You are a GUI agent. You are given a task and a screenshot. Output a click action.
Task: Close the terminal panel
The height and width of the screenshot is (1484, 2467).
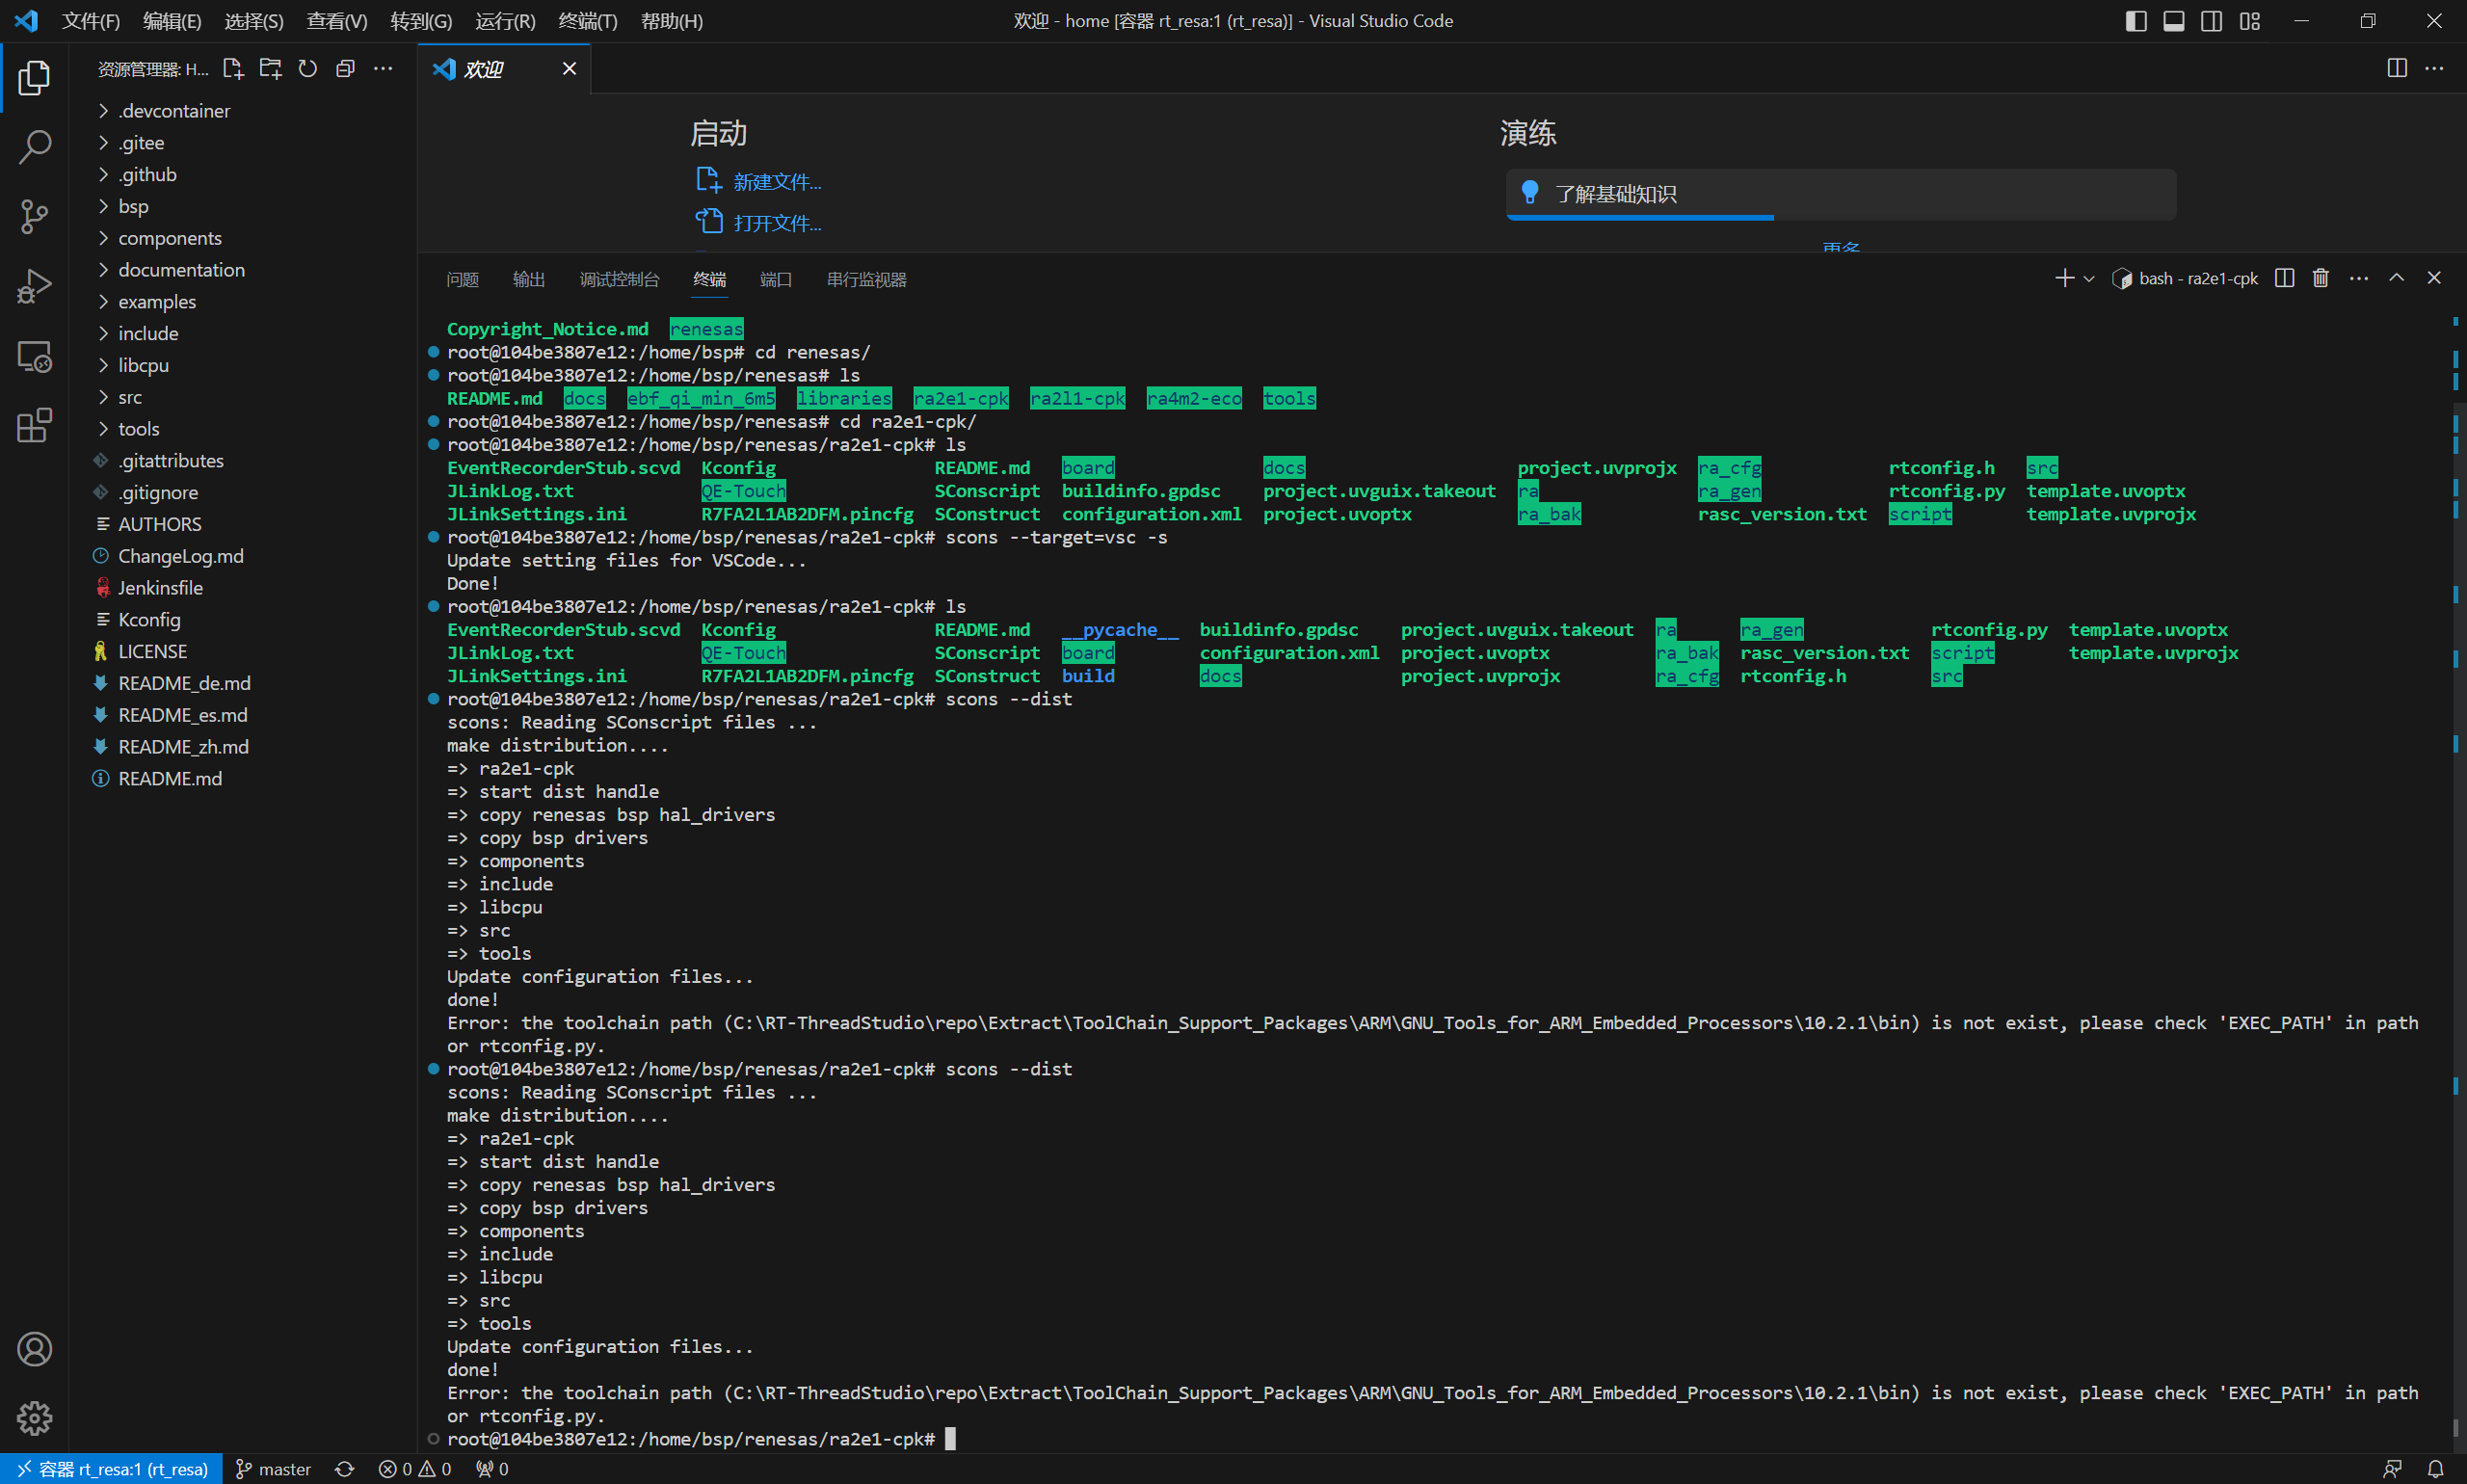[x=2434, y=278]
